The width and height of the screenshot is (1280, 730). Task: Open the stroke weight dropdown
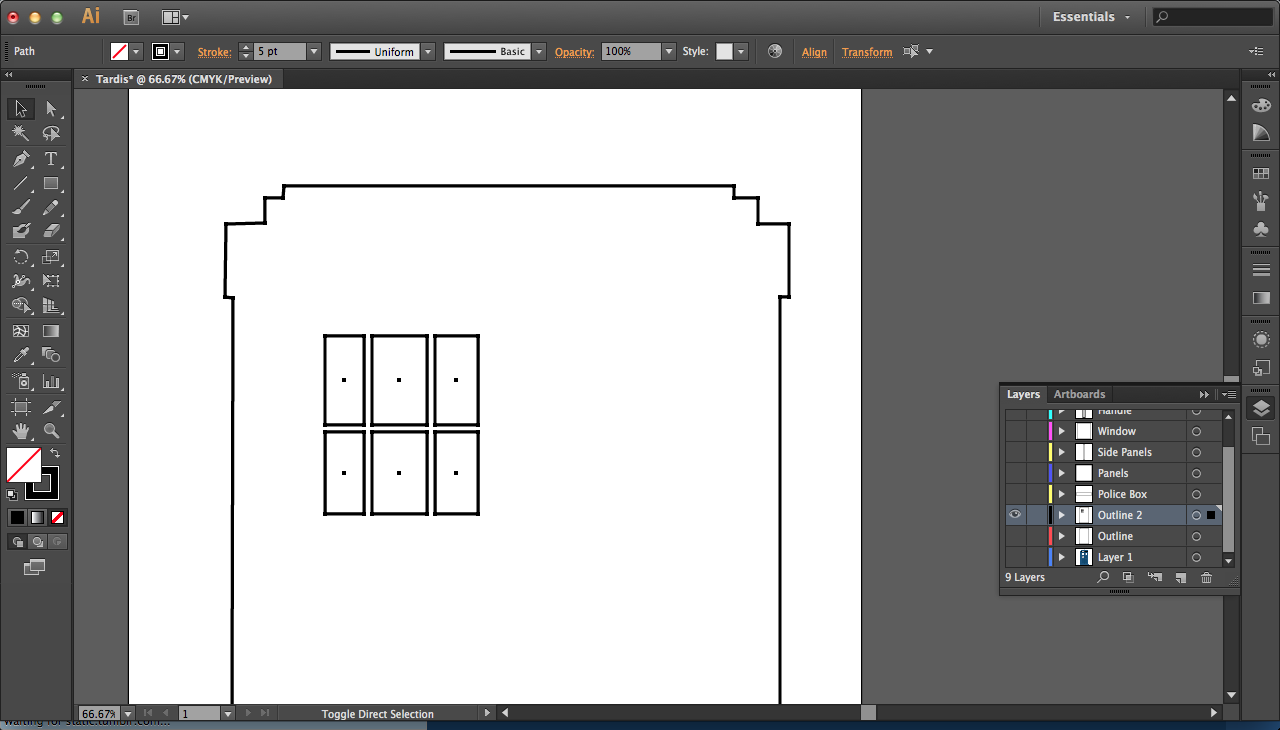(314, 51)
